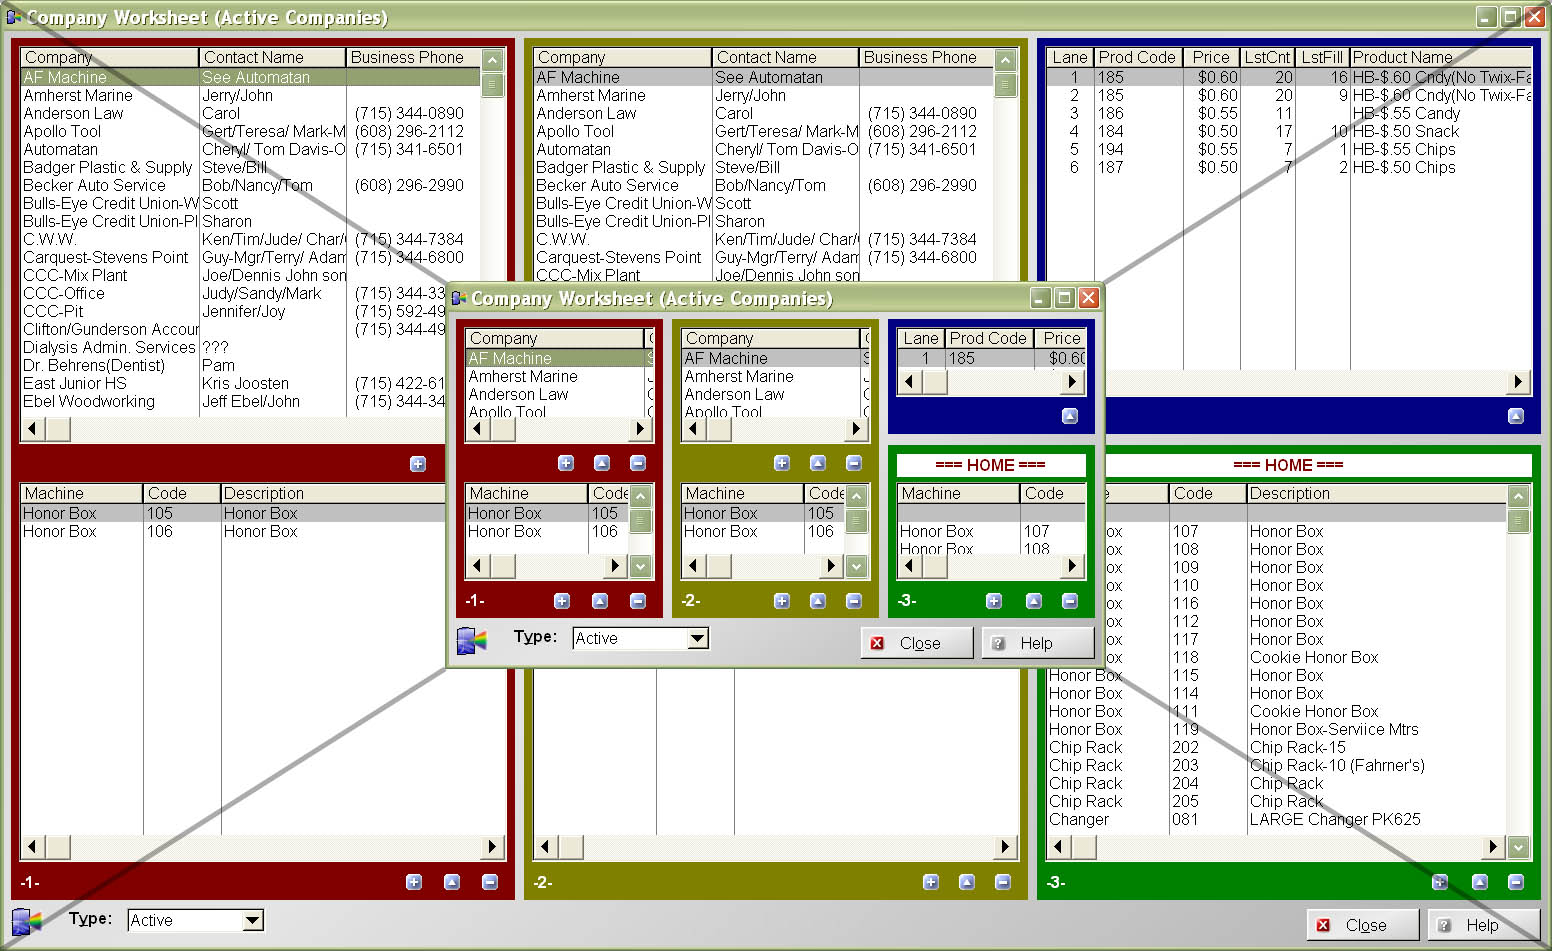Click minus icon beside -3- in large window

(x=1515, y=882)
